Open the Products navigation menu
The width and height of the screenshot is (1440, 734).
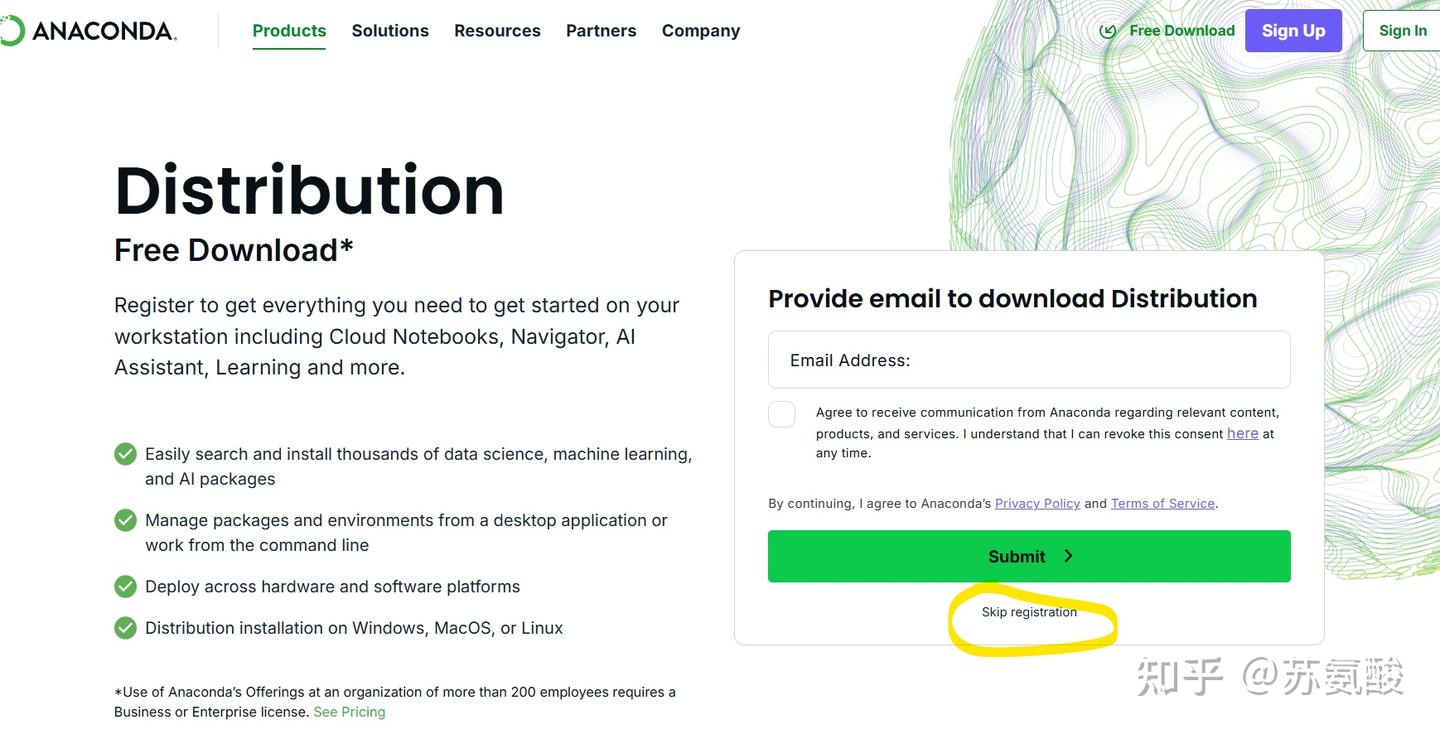(289, 31)
